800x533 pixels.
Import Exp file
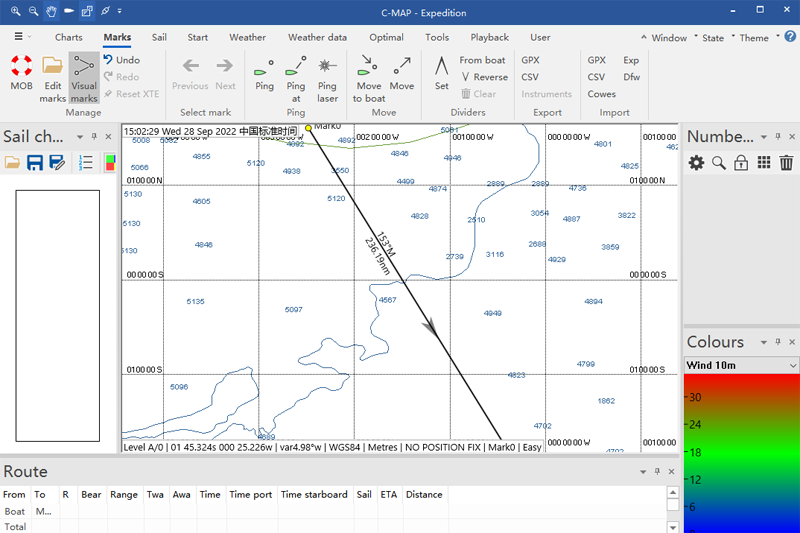[631, 60]
